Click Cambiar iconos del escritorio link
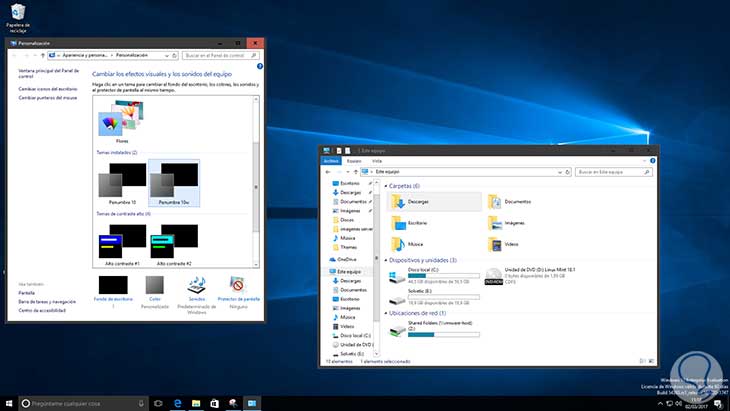The image size is (730, 411). 47,89
